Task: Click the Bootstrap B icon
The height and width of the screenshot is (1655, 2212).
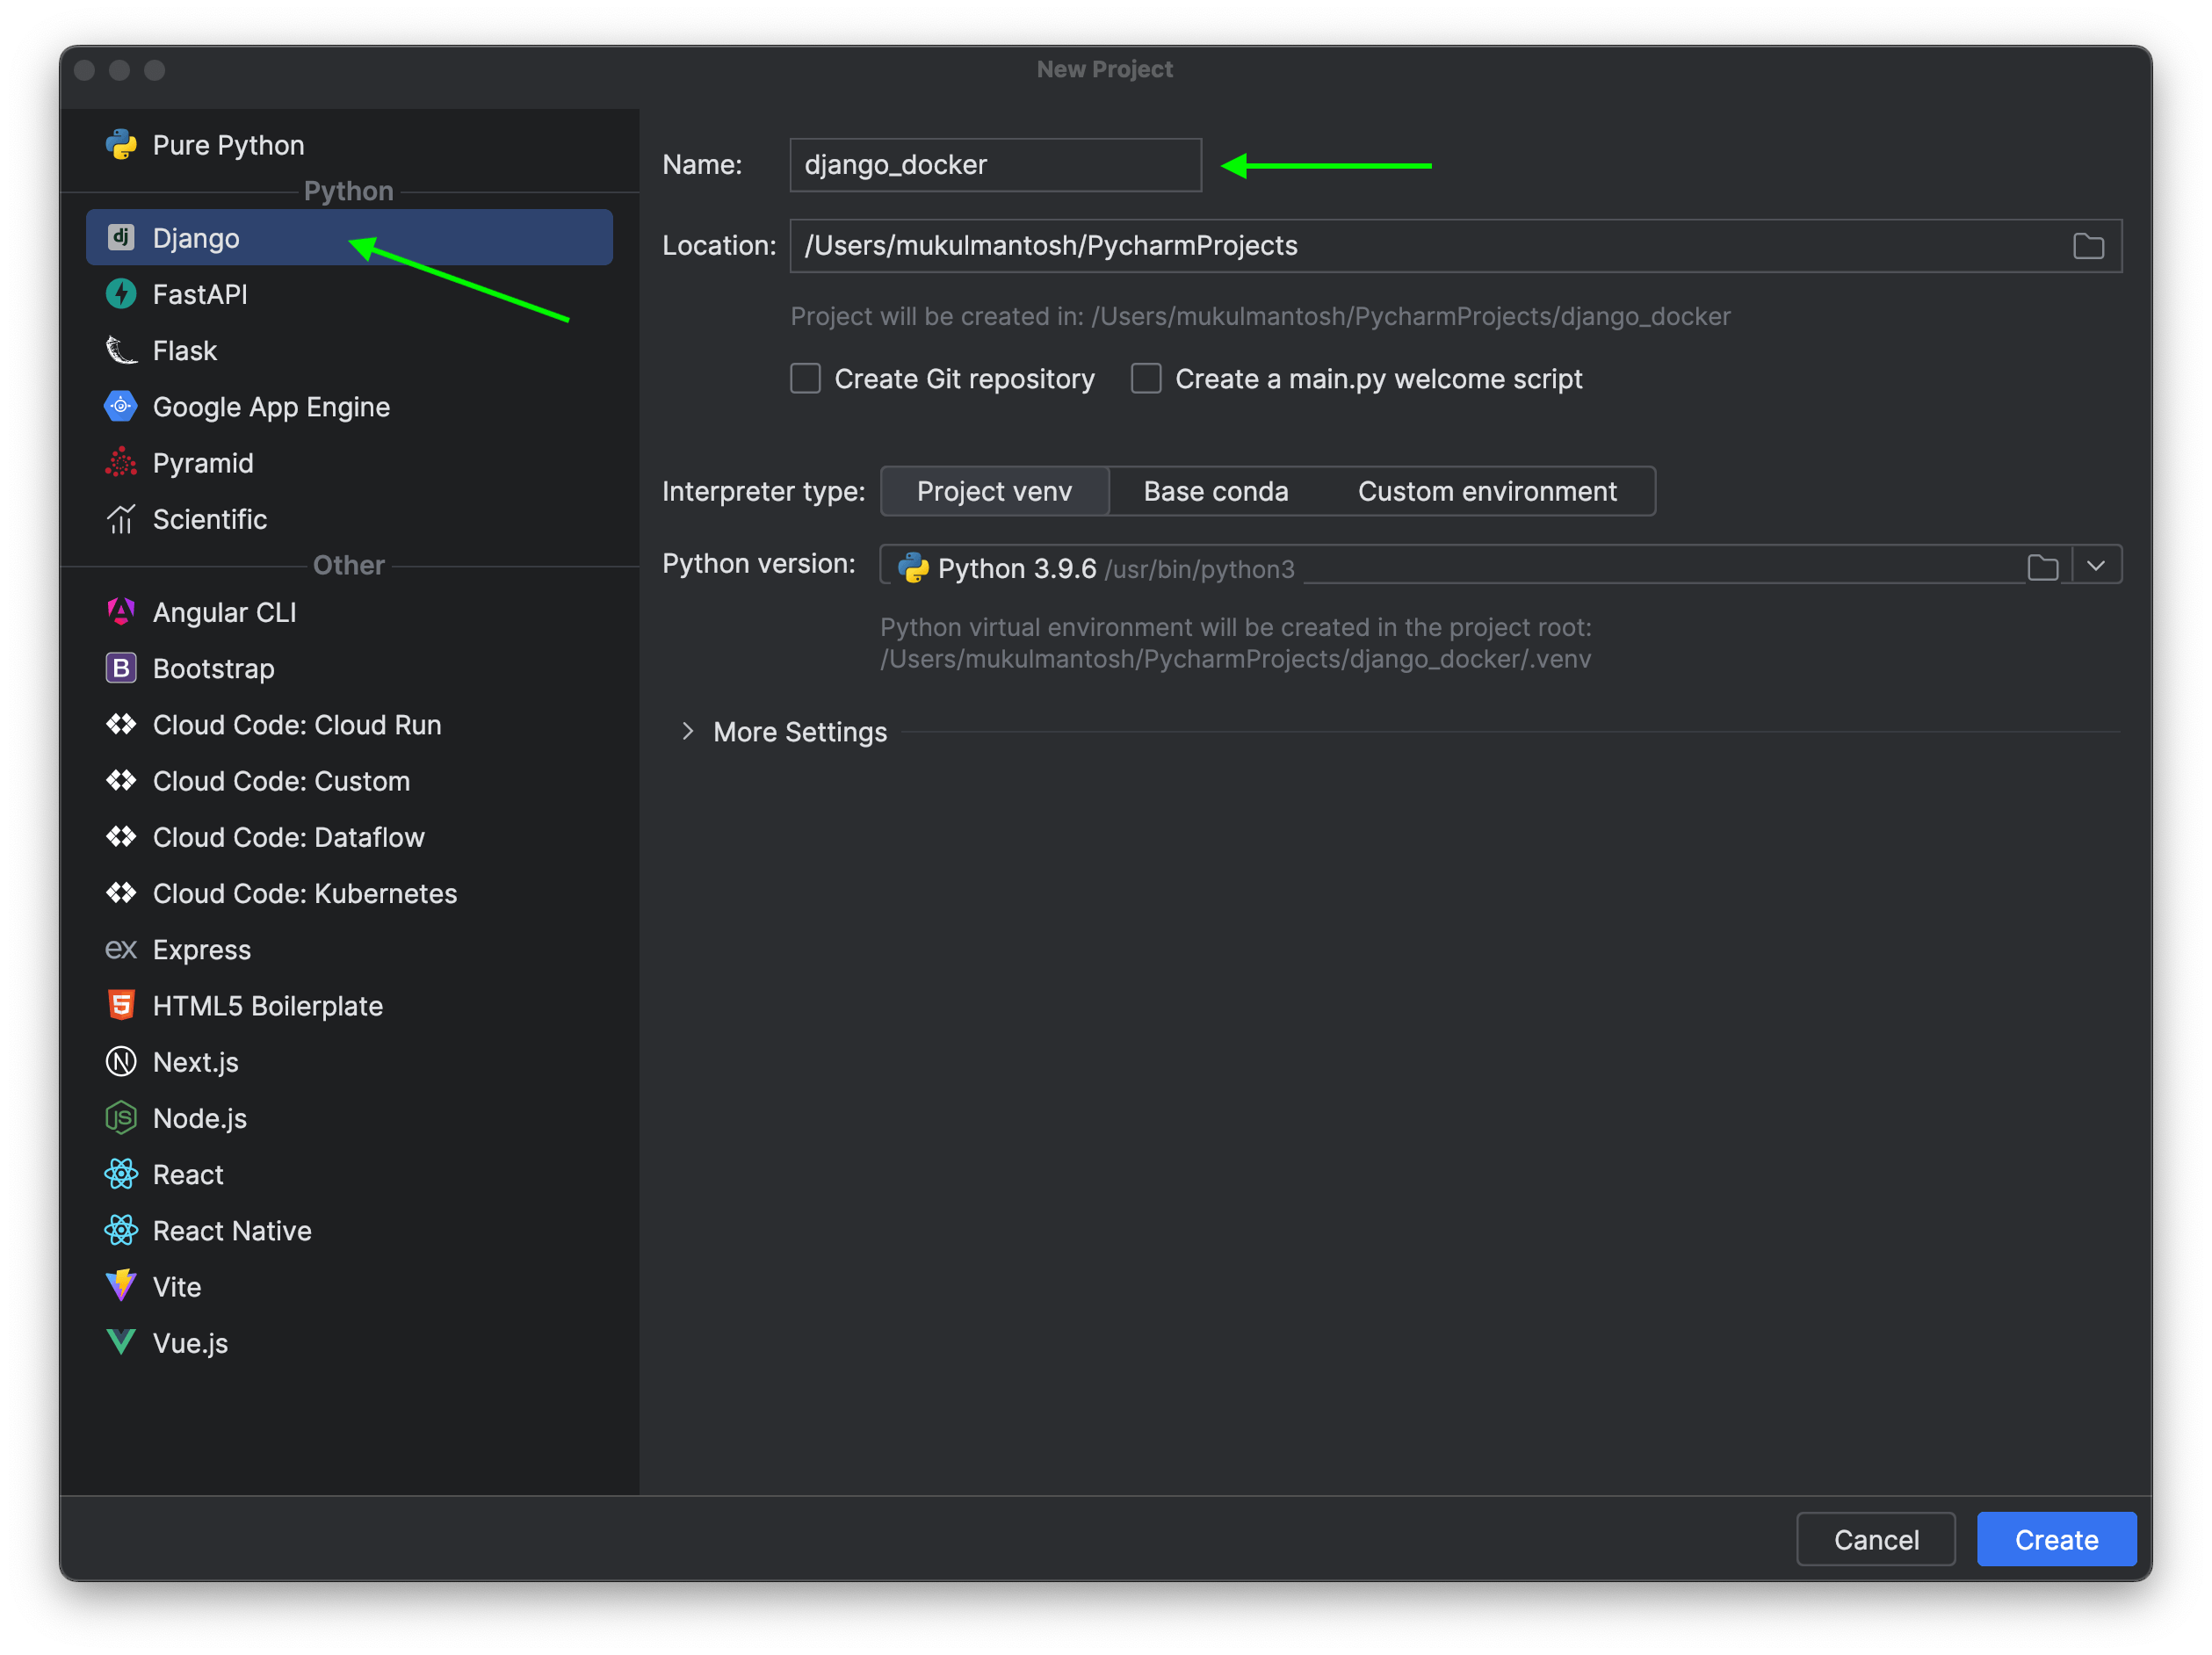Action: coord(121,668)
